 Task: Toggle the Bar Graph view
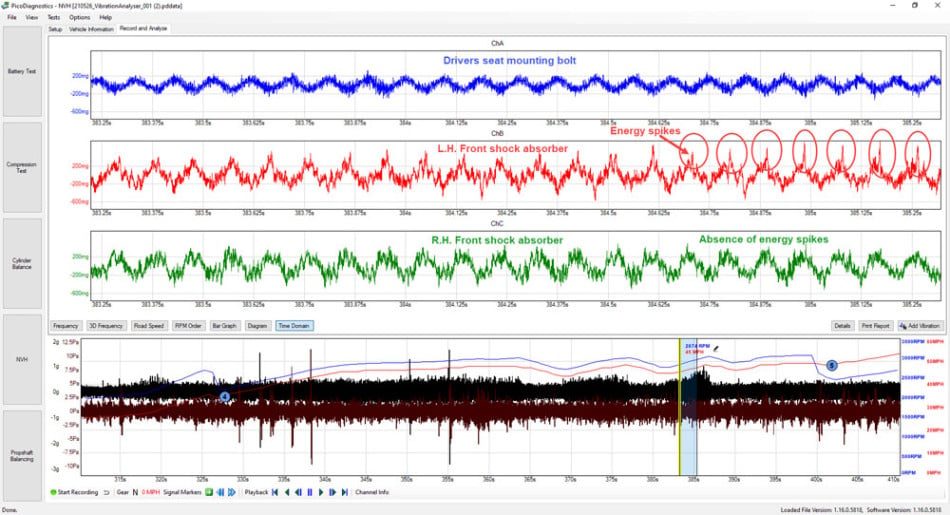click(224, 326)
